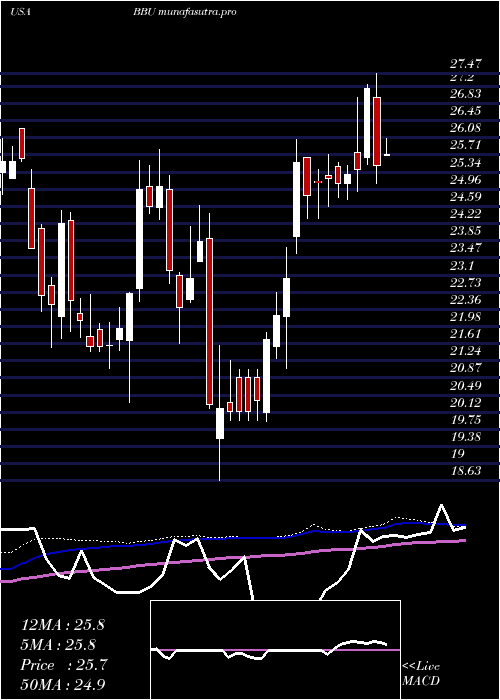Click the <<Live MACD label
The image size is (500, 700).
click(421, 674)
